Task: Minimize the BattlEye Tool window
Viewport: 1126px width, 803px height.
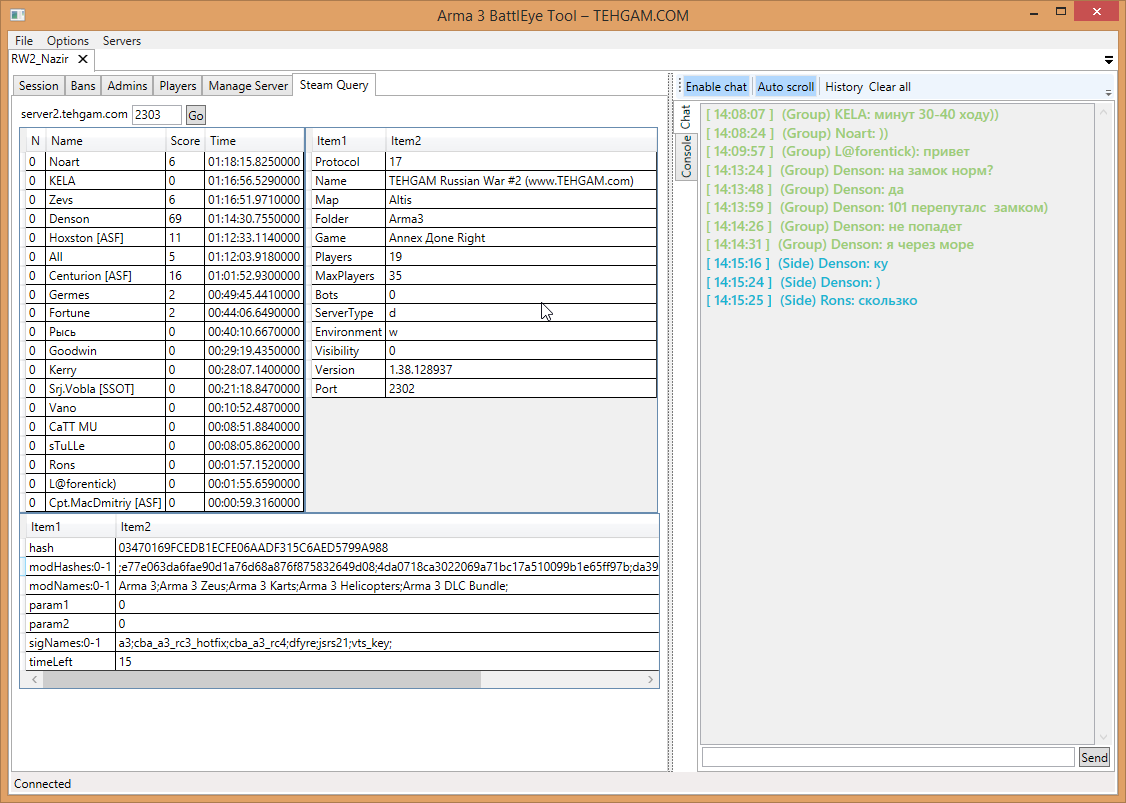Action: [1034, 14]
